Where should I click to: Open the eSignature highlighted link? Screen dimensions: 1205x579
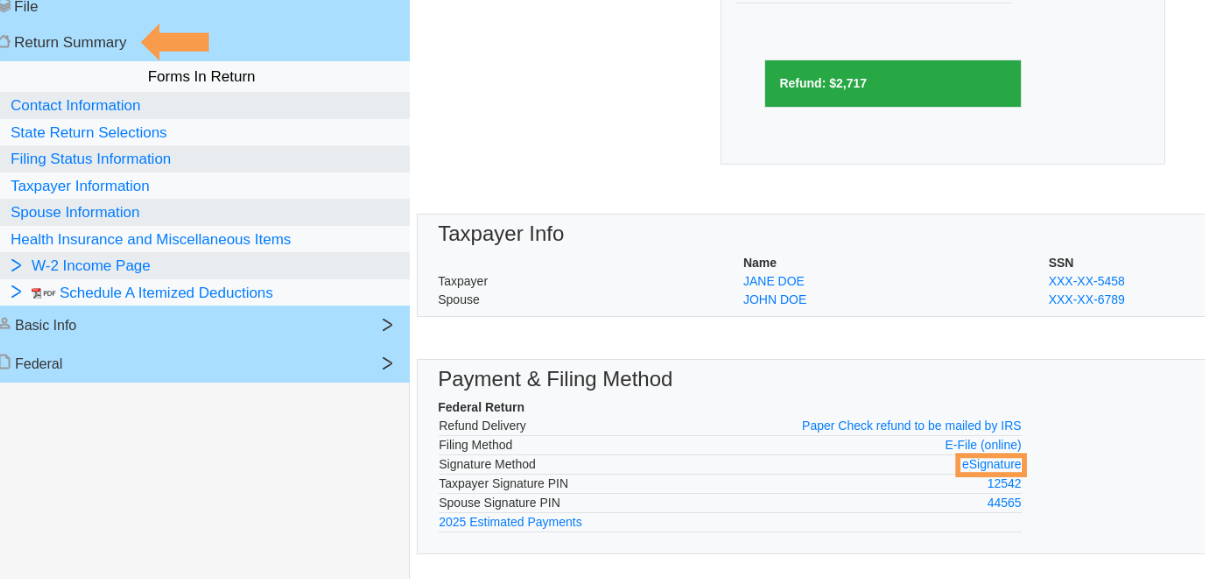click(990, 464)
